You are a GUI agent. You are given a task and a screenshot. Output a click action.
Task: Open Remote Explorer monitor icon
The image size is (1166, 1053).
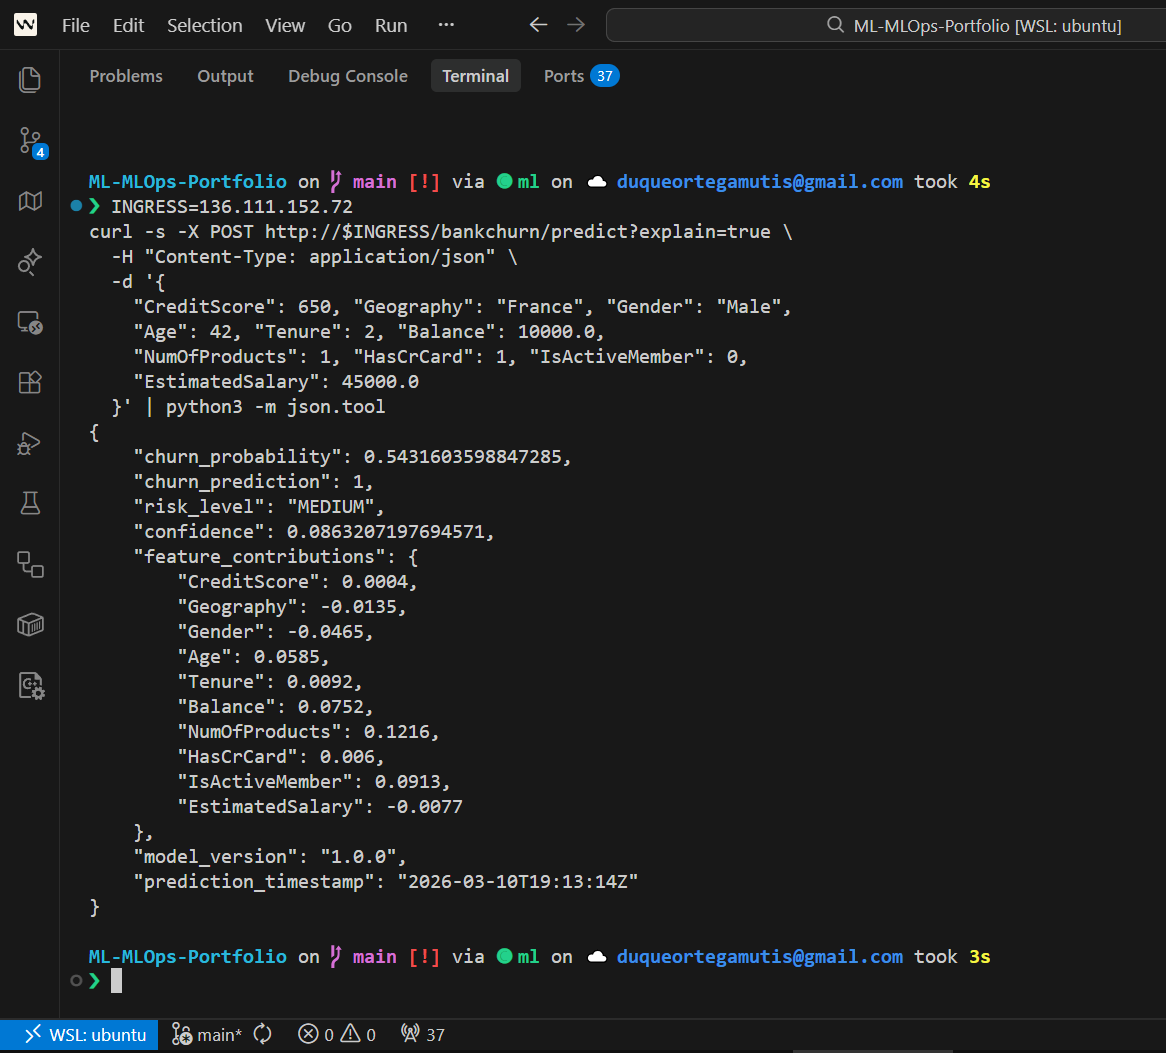click(30, 323)
